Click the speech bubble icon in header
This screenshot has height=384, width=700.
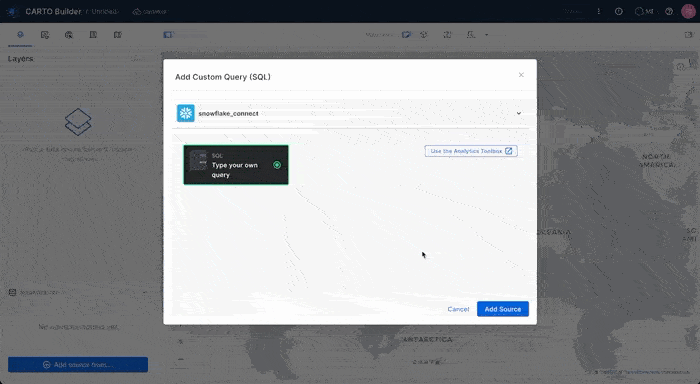[639, 12]
